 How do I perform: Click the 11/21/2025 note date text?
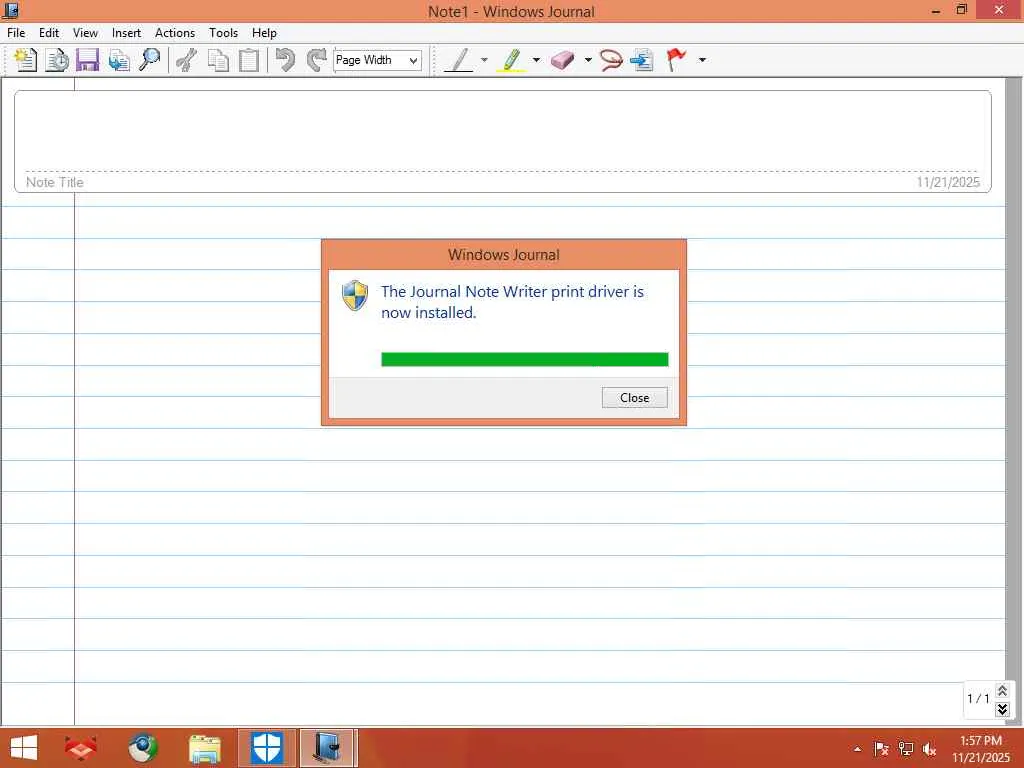948,182
